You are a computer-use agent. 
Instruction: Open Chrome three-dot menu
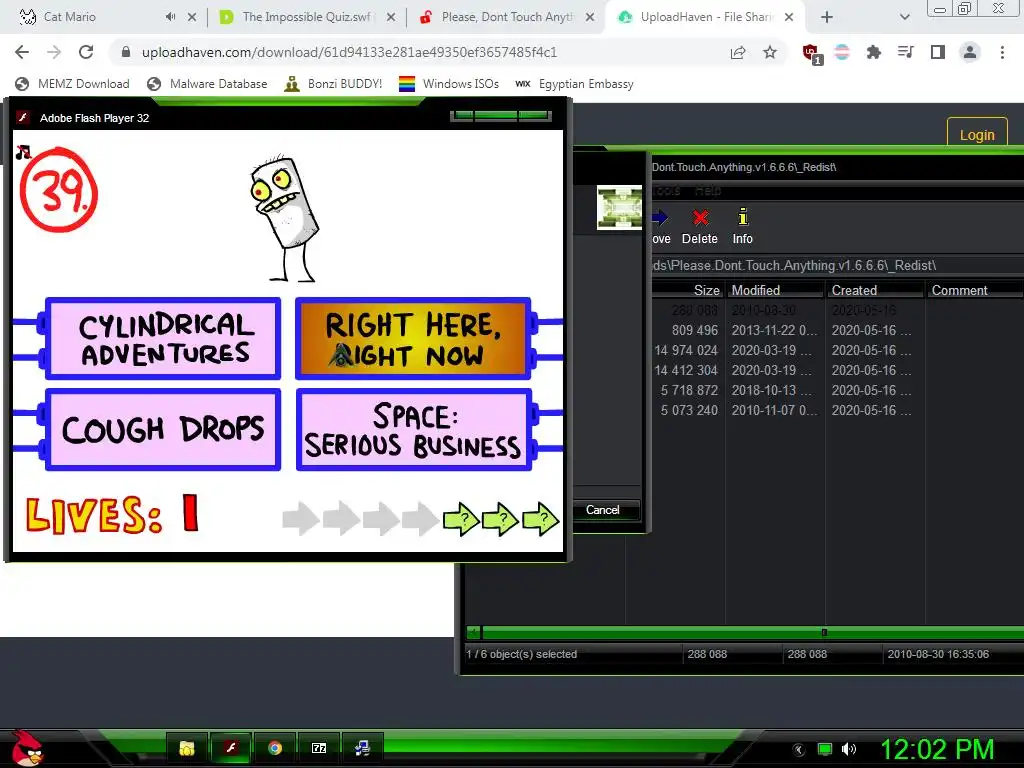(x=1002, y=52)
